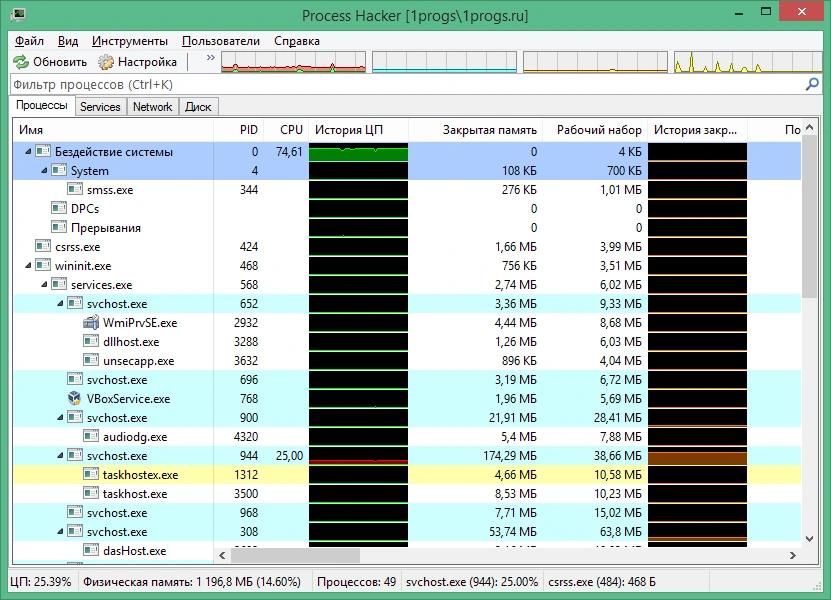Collapse the Бездействие системы tree node
The width and height of the screenshot is (831, 600).
click(28, 152)
